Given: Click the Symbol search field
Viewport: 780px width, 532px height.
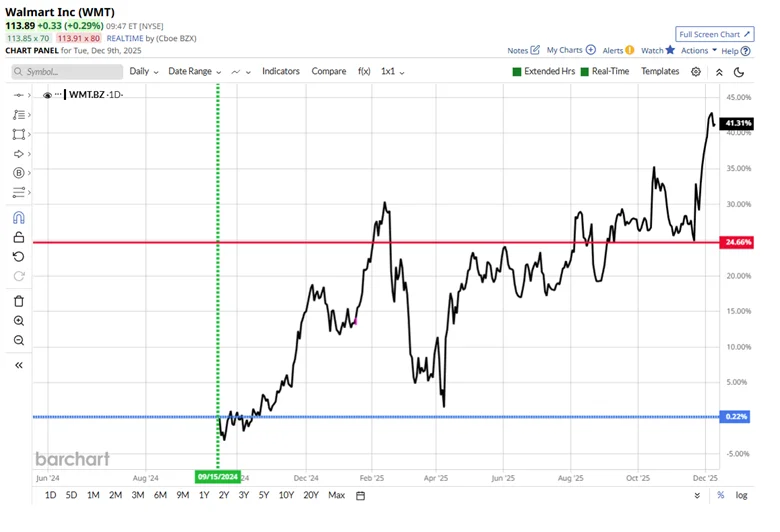Looking at the screenshot, I should pos(67,72).
